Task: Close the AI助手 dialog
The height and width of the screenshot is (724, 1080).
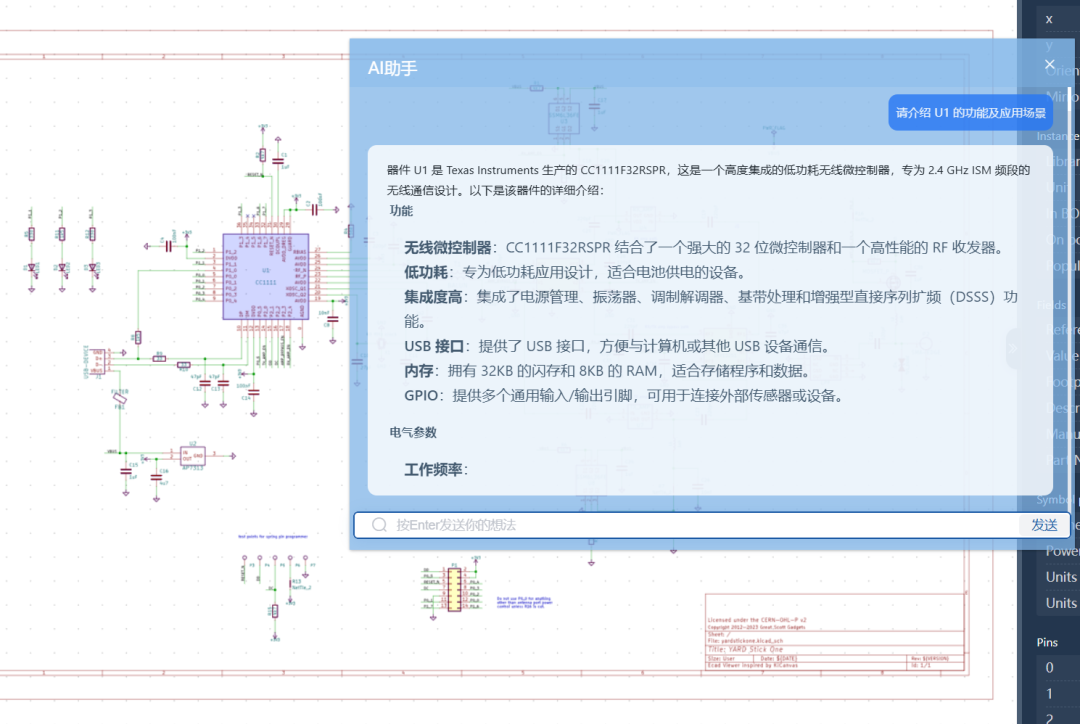Action: [1049, 65]
